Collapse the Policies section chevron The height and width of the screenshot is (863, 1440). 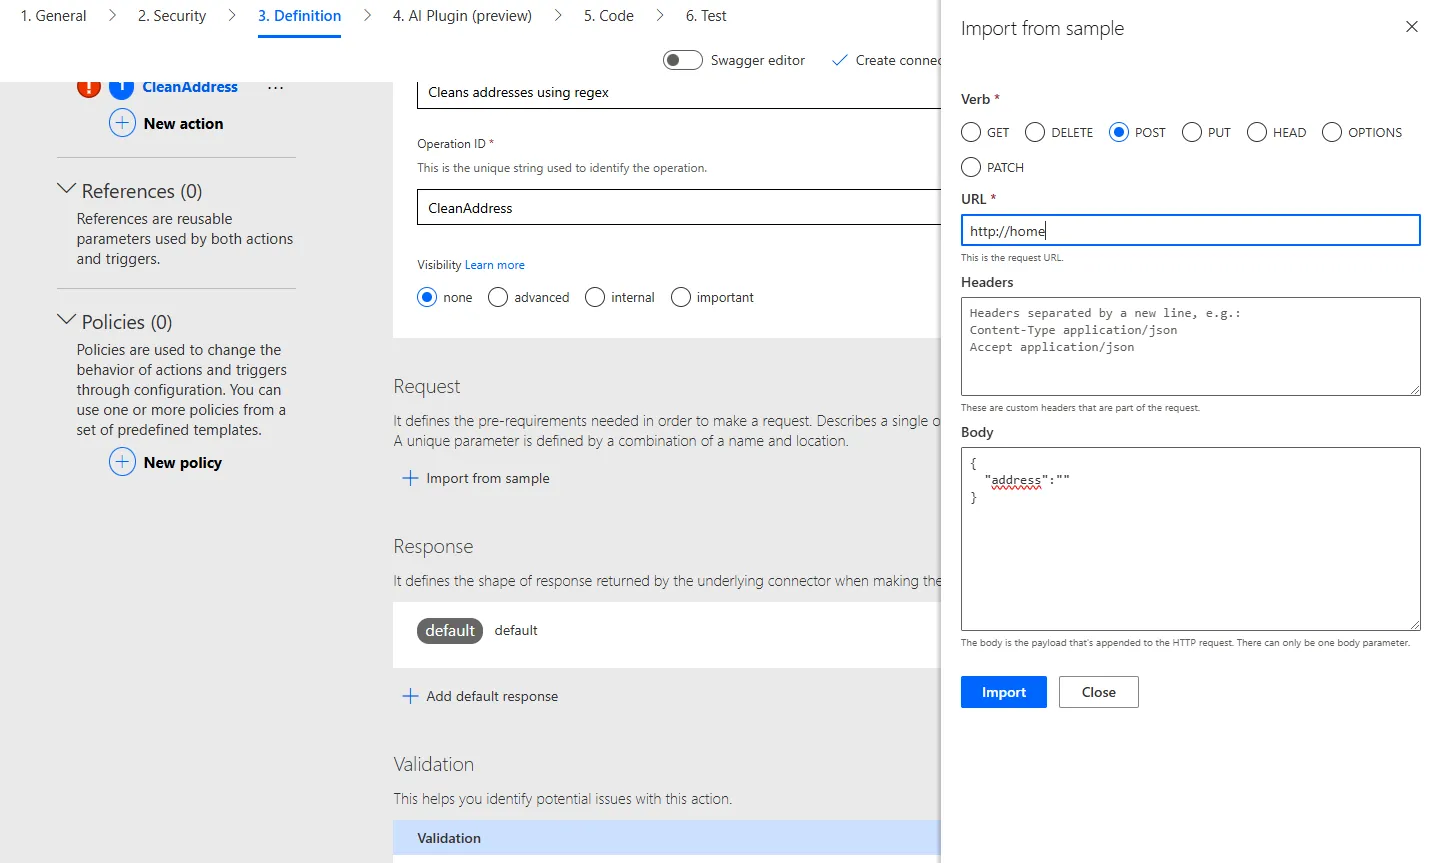[67, 319]
